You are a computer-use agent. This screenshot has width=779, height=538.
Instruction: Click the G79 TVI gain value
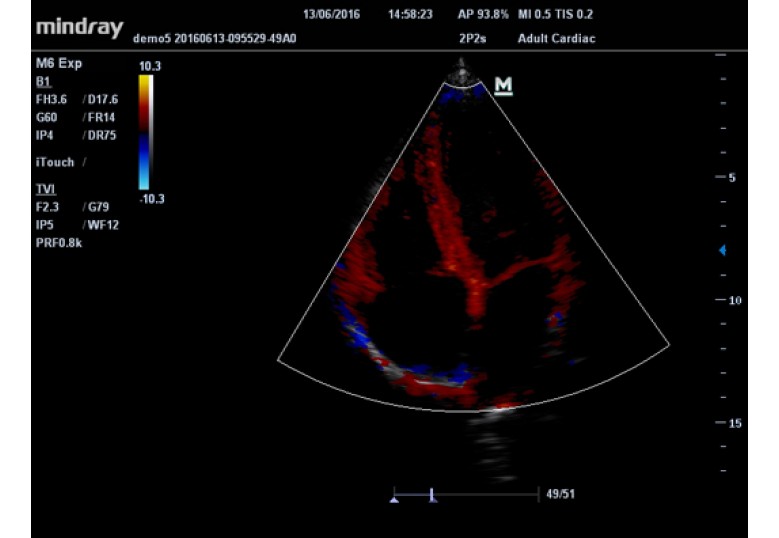pos(98,207)
